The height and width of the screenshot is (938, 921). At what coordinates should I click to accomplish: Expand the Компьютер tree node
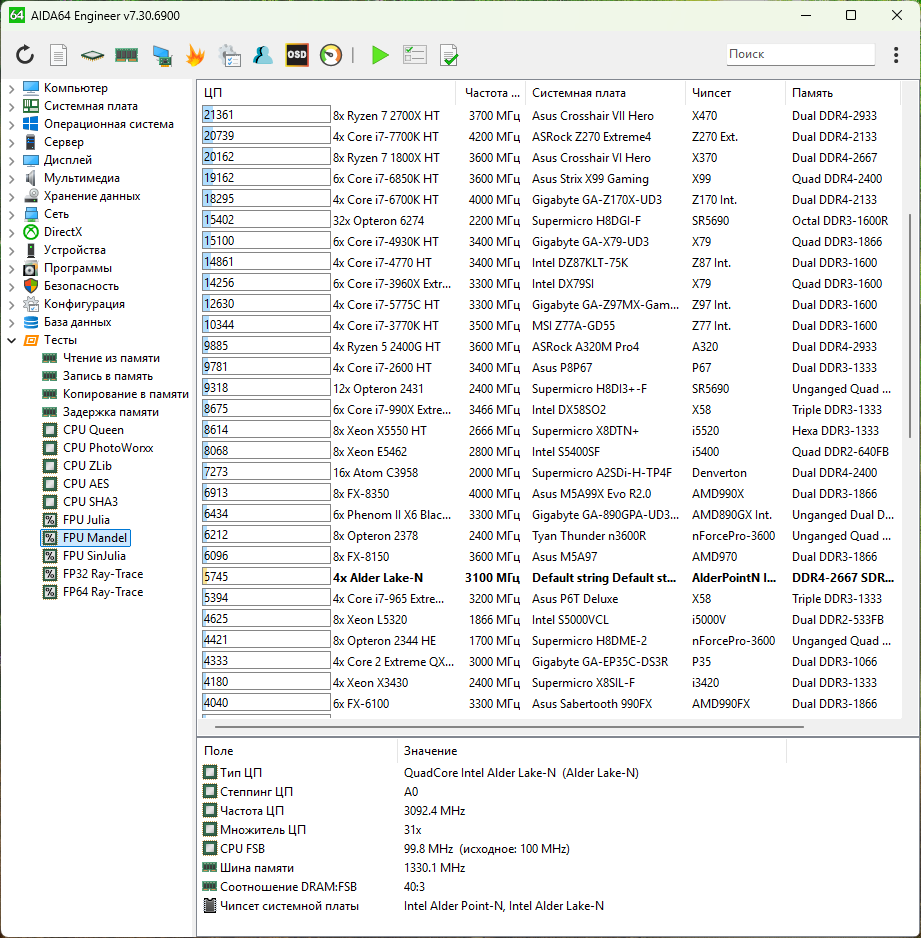pos(11,88)
